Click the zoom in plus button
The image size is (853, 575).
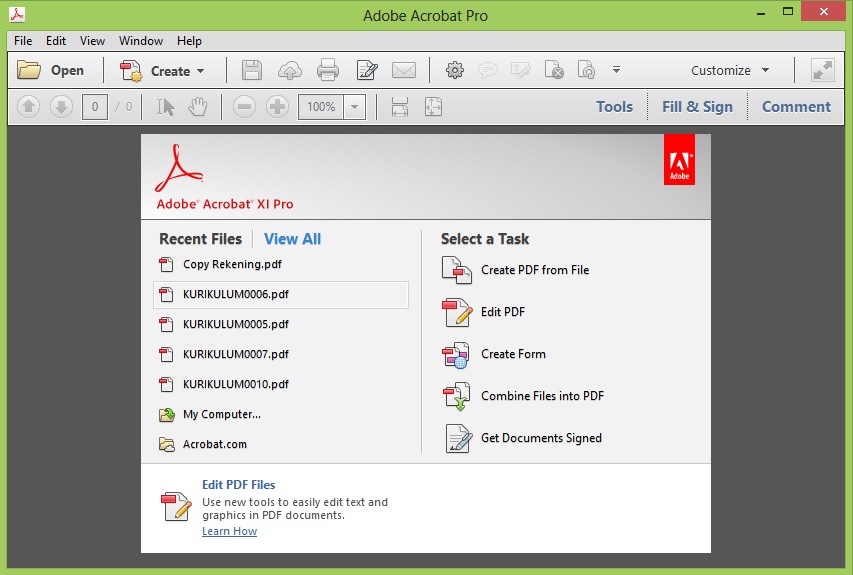point(277,107)
